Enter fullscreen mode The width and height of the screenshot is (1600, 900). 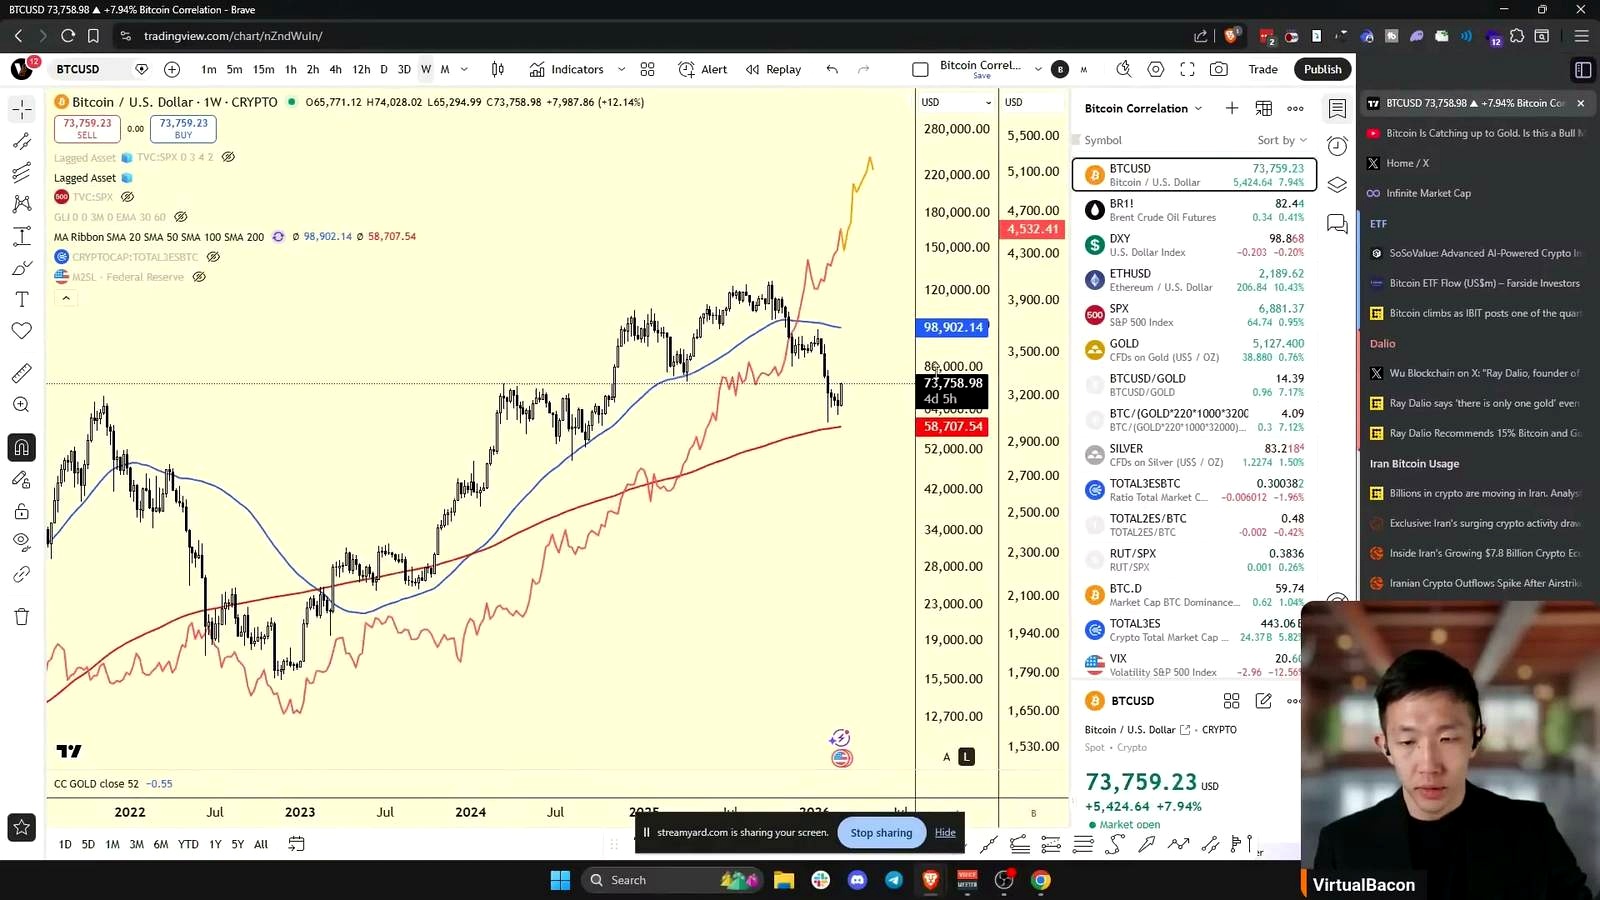[1187, 69]
